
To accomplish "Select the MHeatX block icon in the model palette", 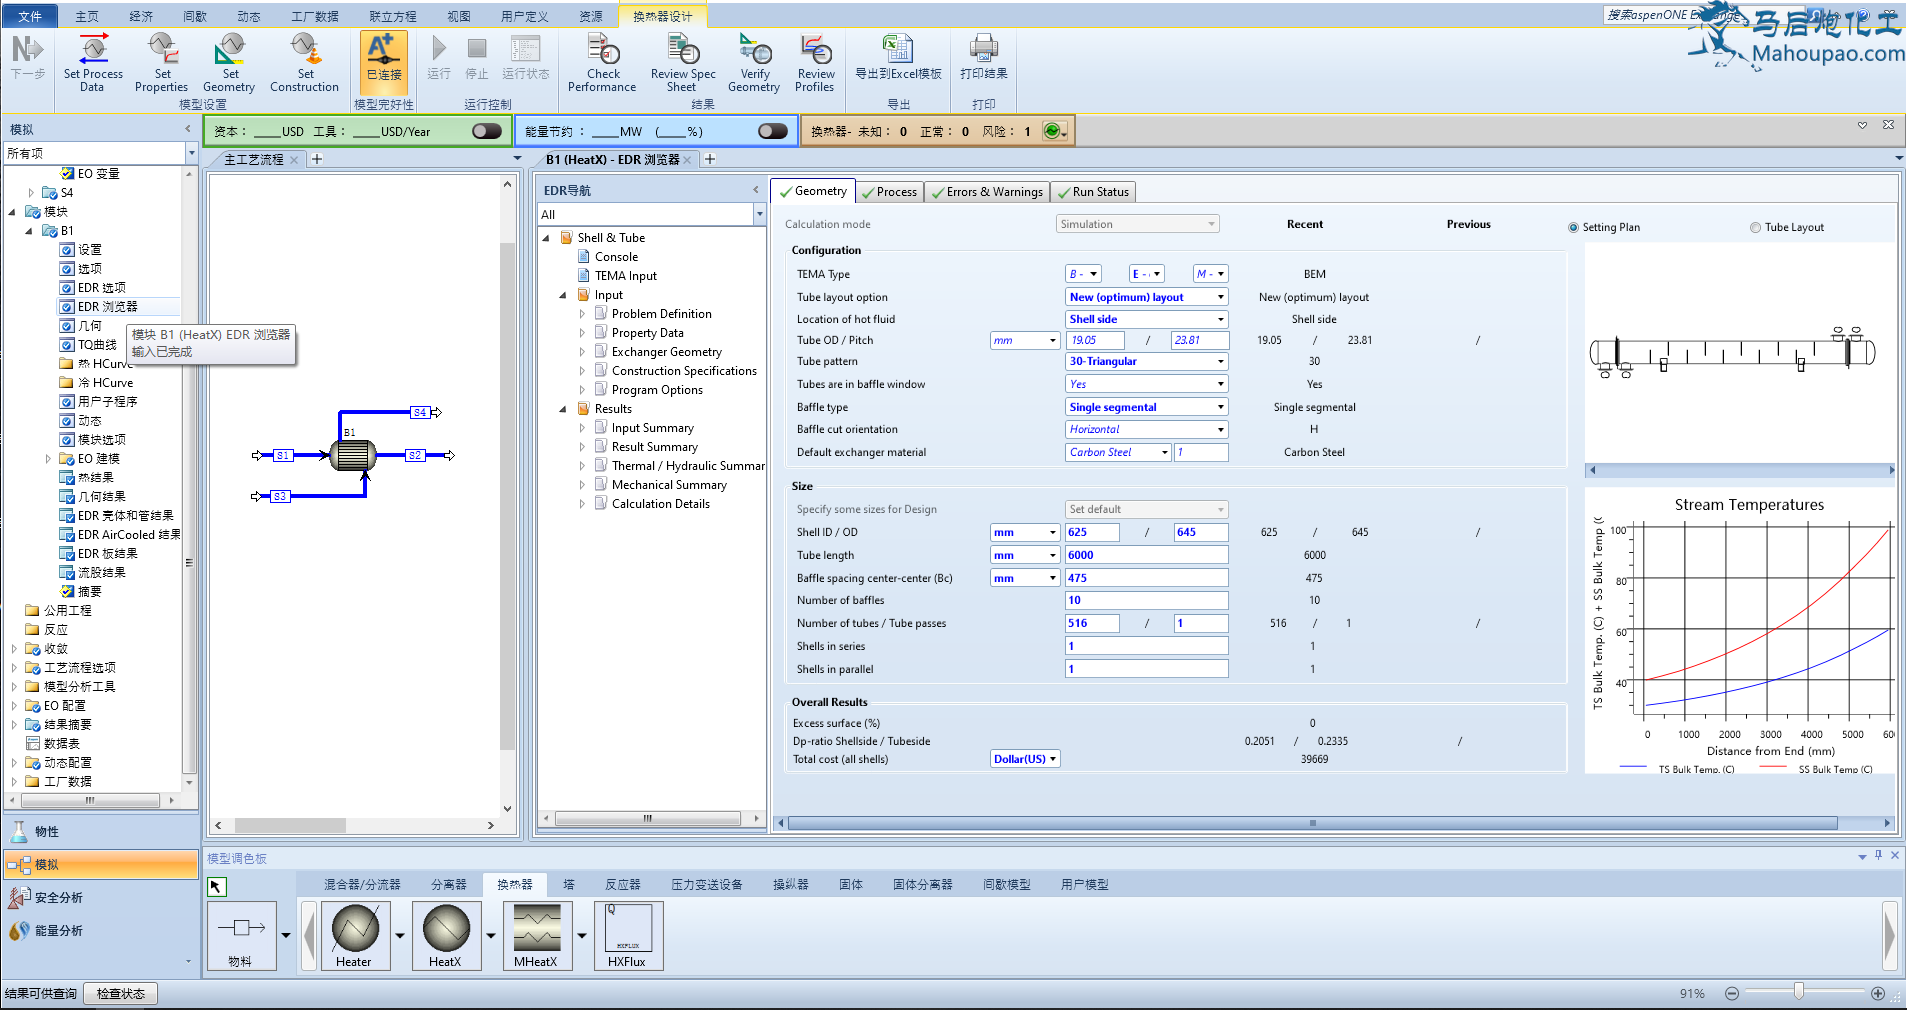I will (537, 935).
